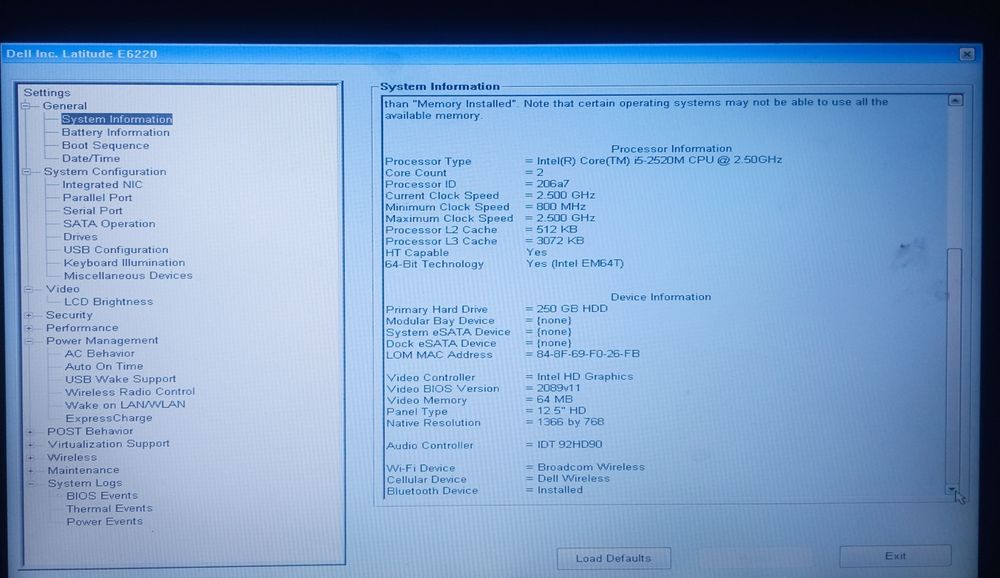Expand the Performance tree node
The image size is (1000, 578).
tap(29, 328)
